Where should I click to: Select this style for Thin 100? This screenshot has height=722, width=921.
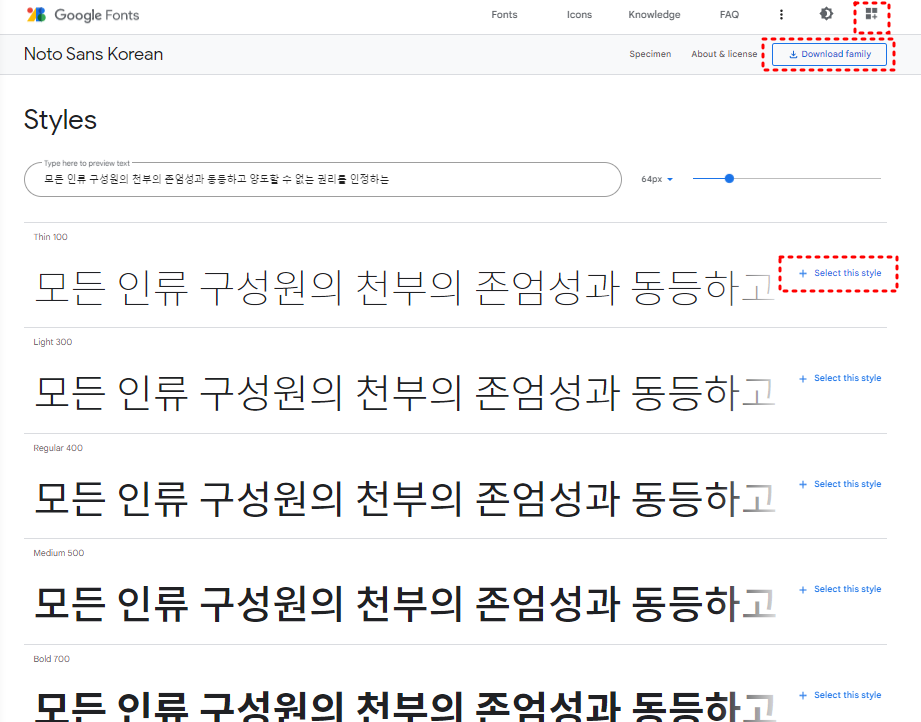pos(841,273)
